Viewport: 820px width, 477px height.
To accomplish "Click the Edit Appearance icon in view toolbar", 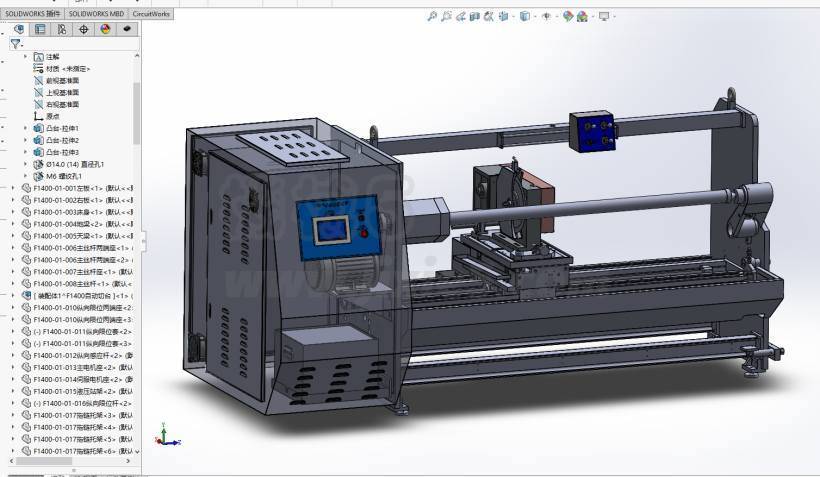I will [568, 16].
